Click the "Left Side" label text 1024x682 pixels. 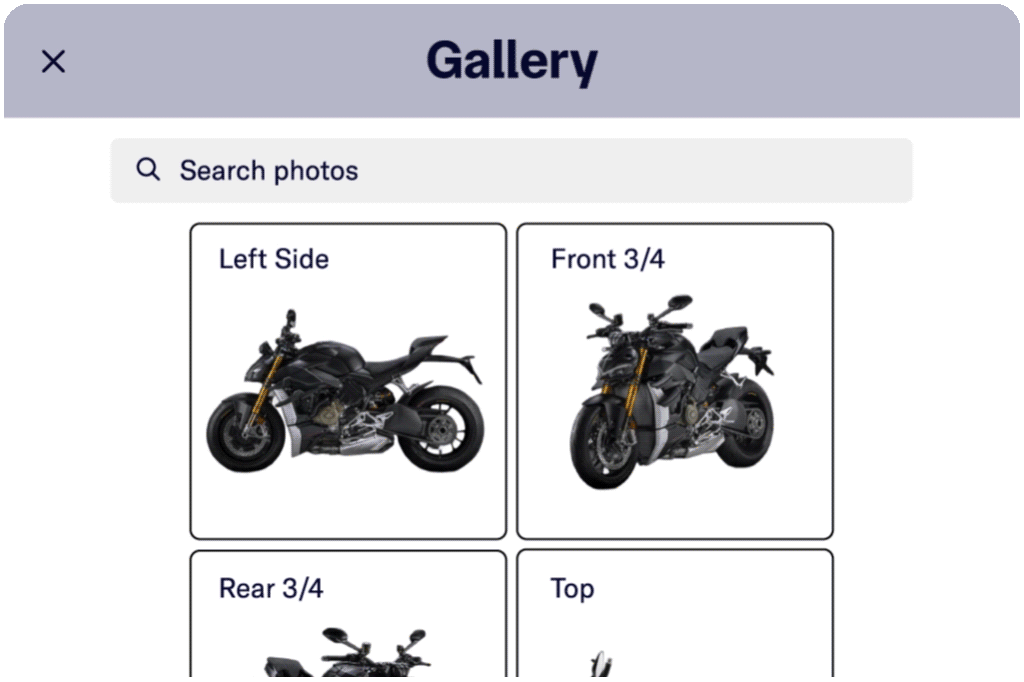(x=274, y=259)
